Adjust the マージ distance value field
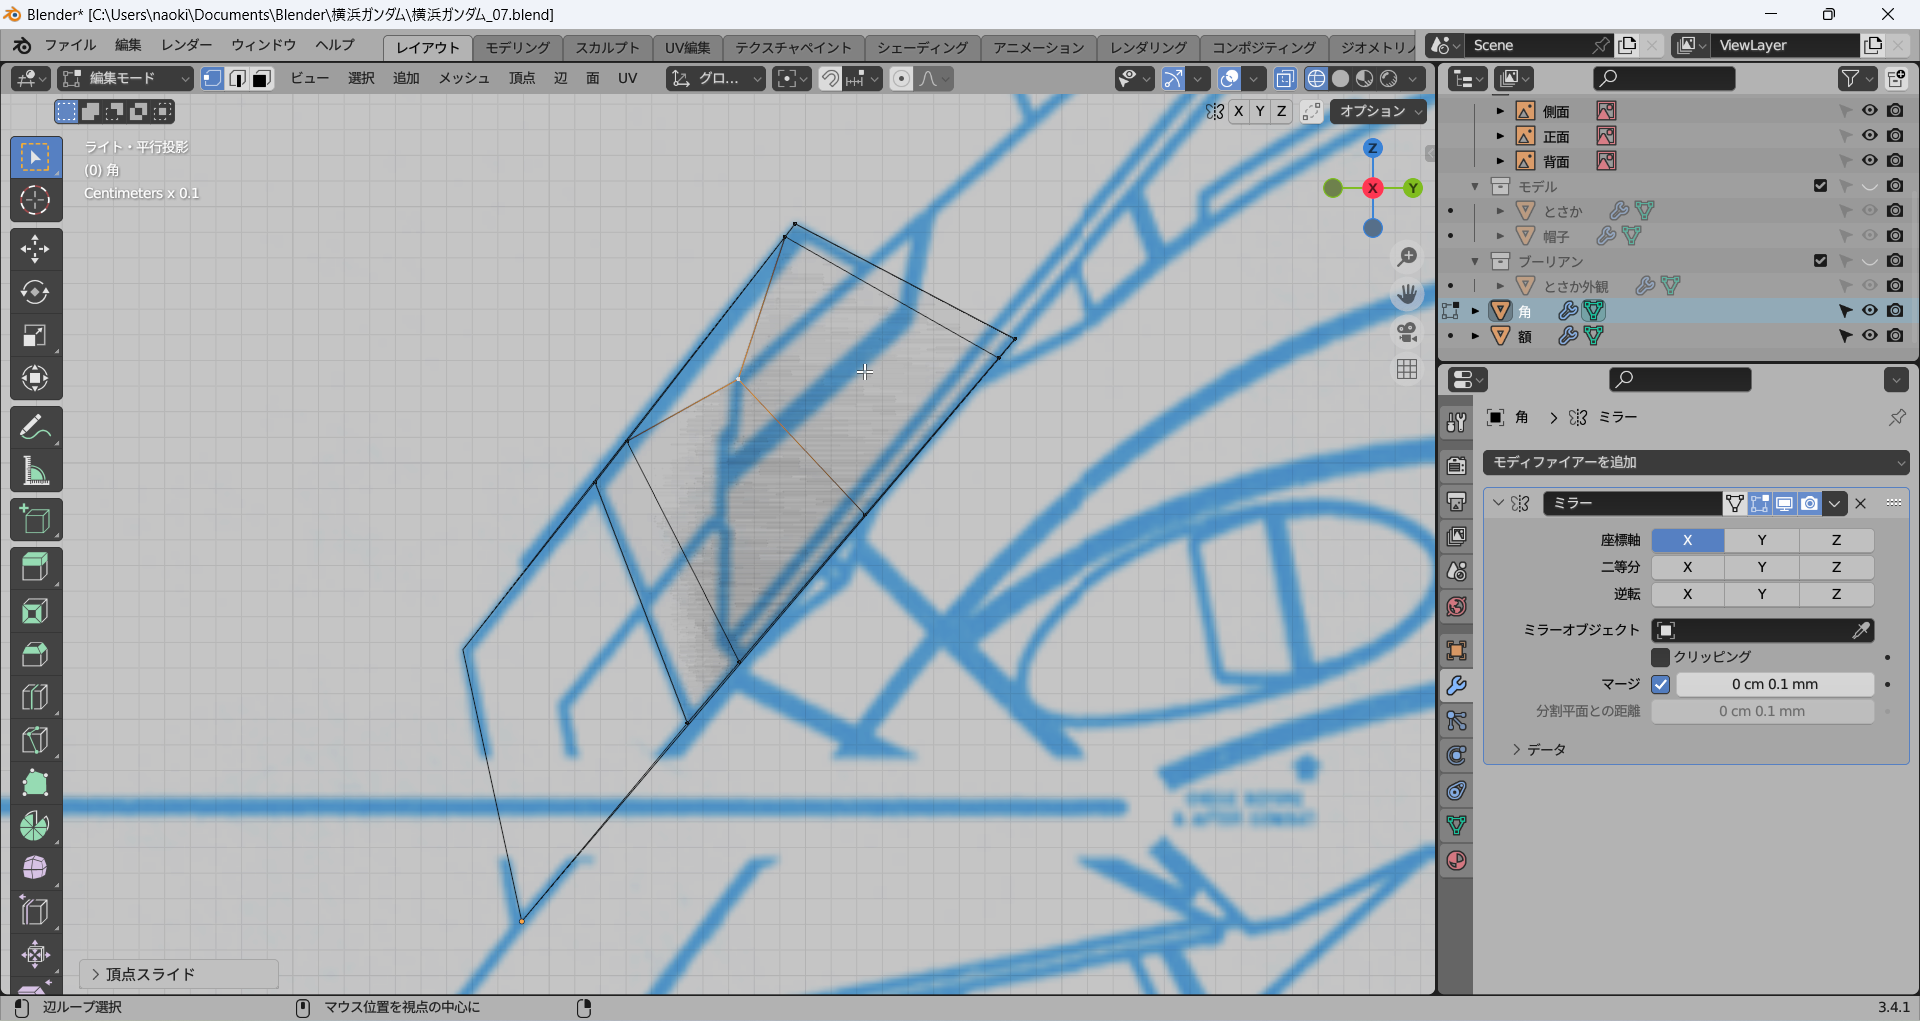Screen dimensions: 1920x1021 (x=1774, y=685)
